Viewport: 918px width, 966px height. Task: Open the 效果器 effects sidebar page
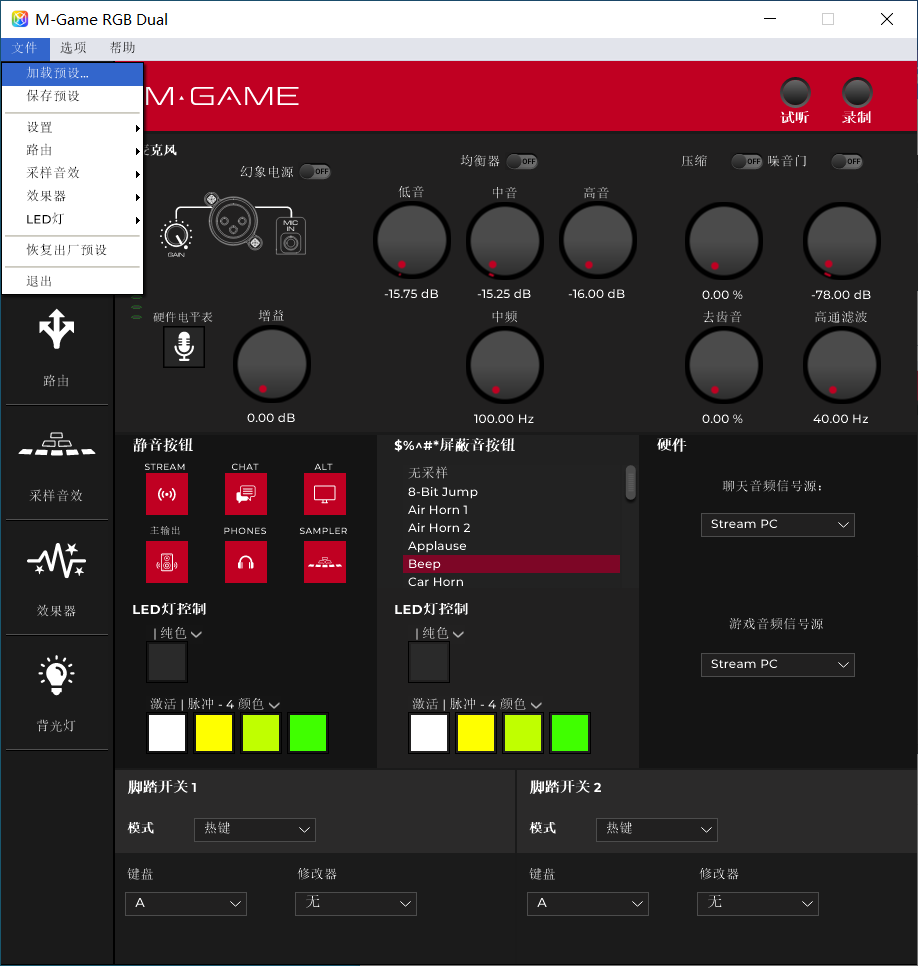tap(57, 578)
